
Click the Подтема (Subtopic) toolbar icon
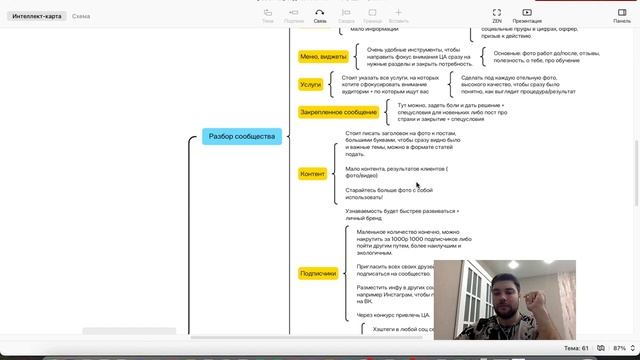pyautogui.click(x=294, y=16)
